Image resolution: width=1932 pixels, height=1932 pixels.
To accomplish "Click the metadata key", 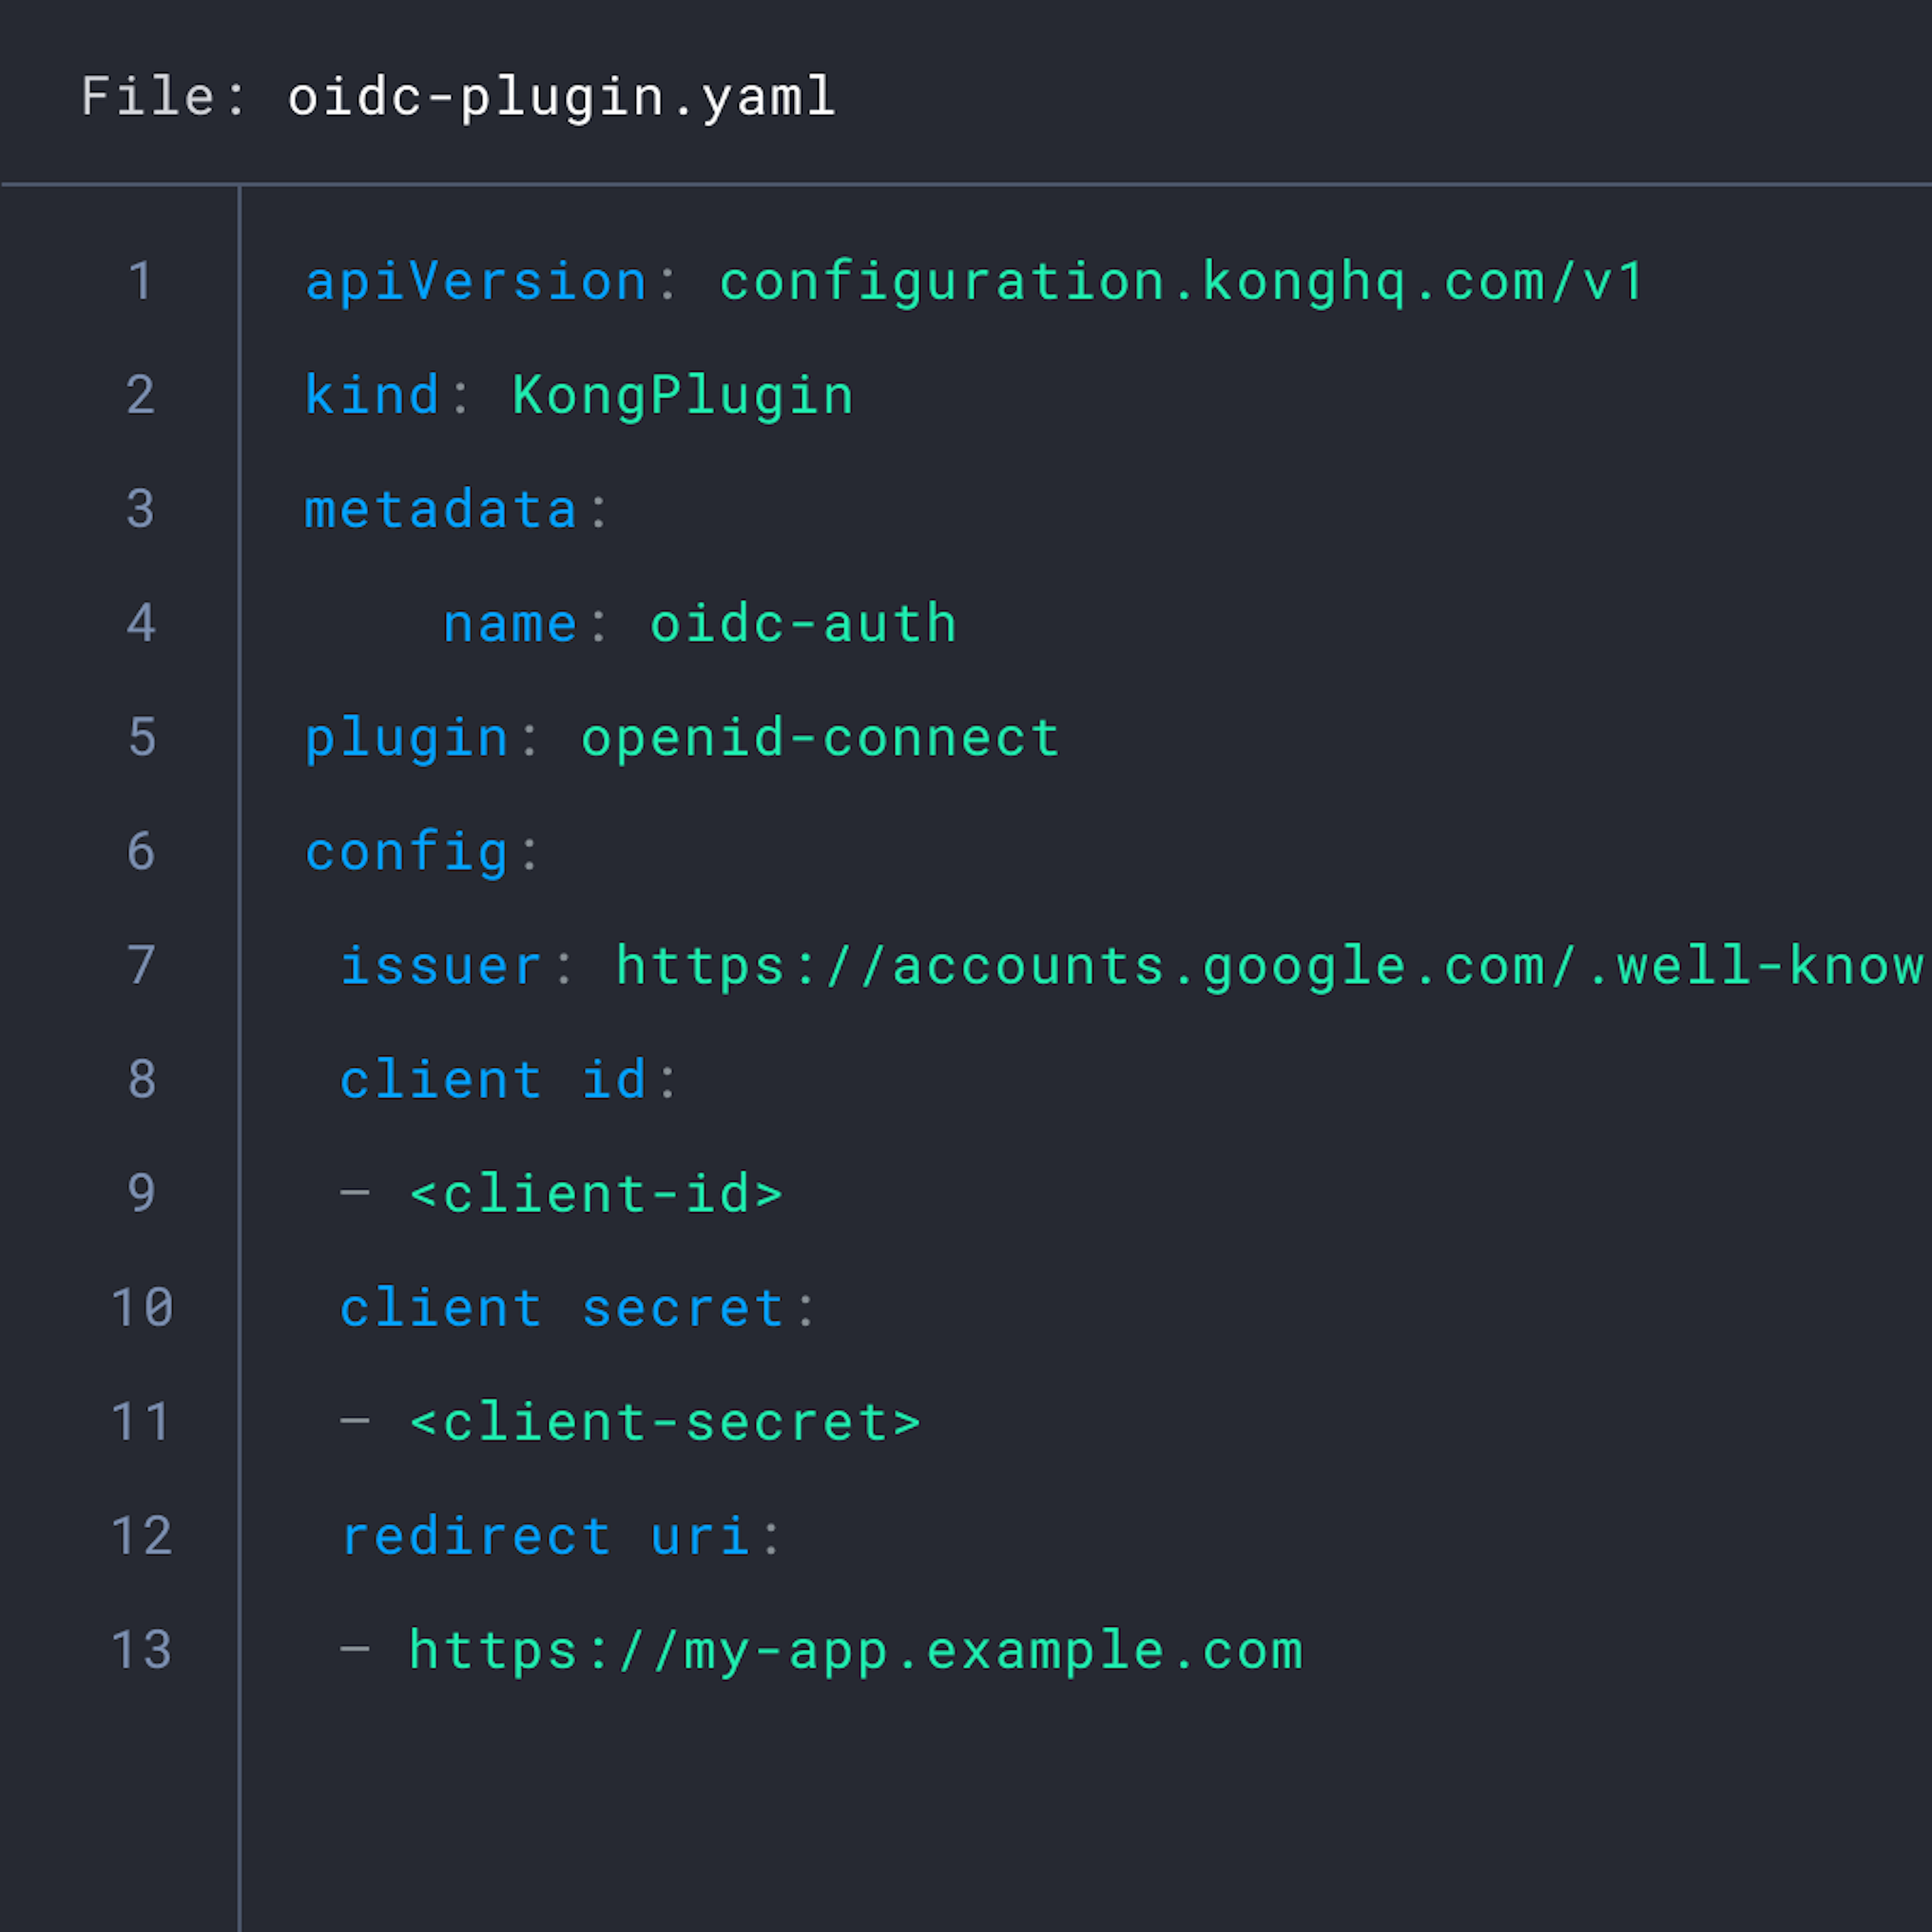I will pos(441,509).
